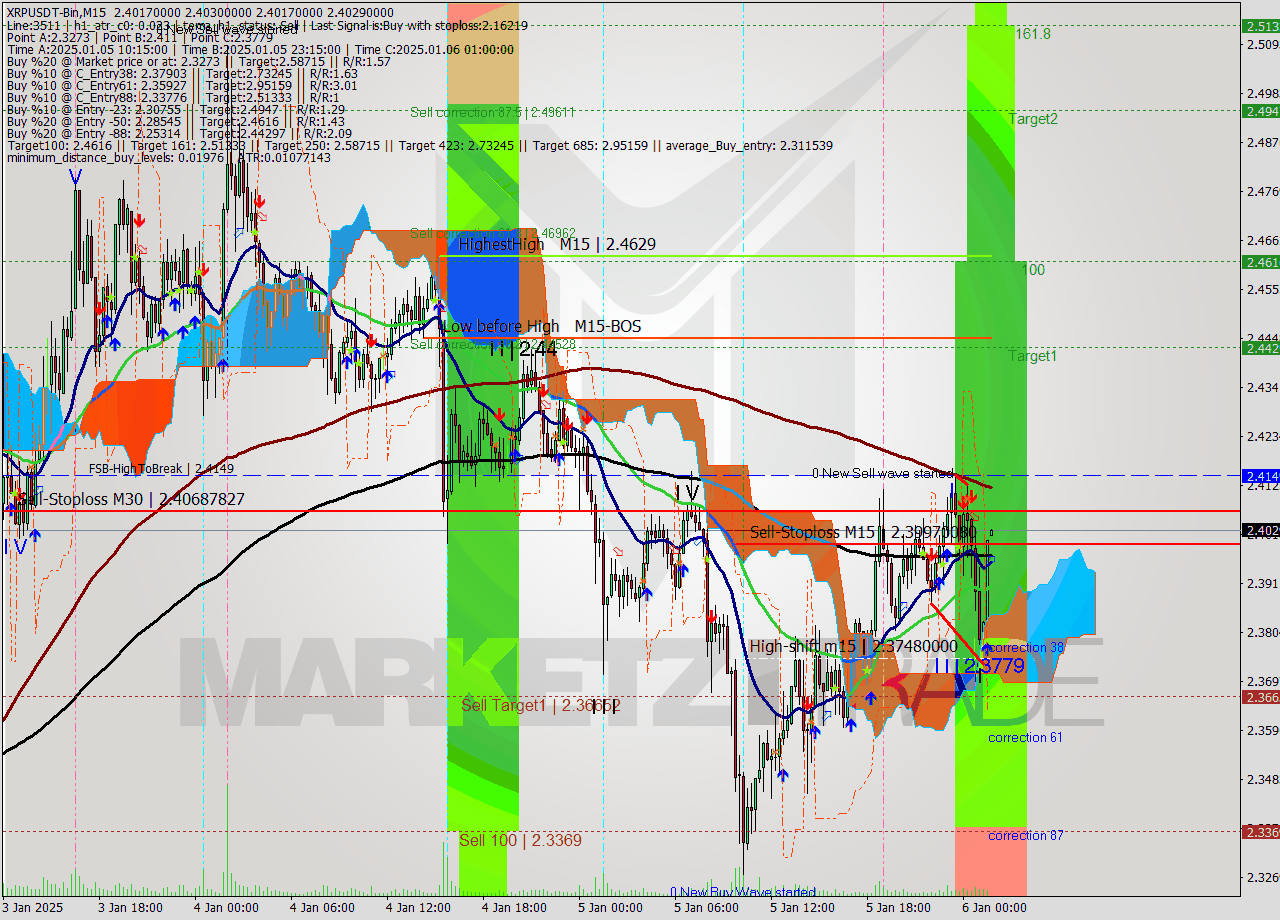1280x920 pixels.
Task: Select the '0 New Buy Wave started' label
Action: point(743,892)
